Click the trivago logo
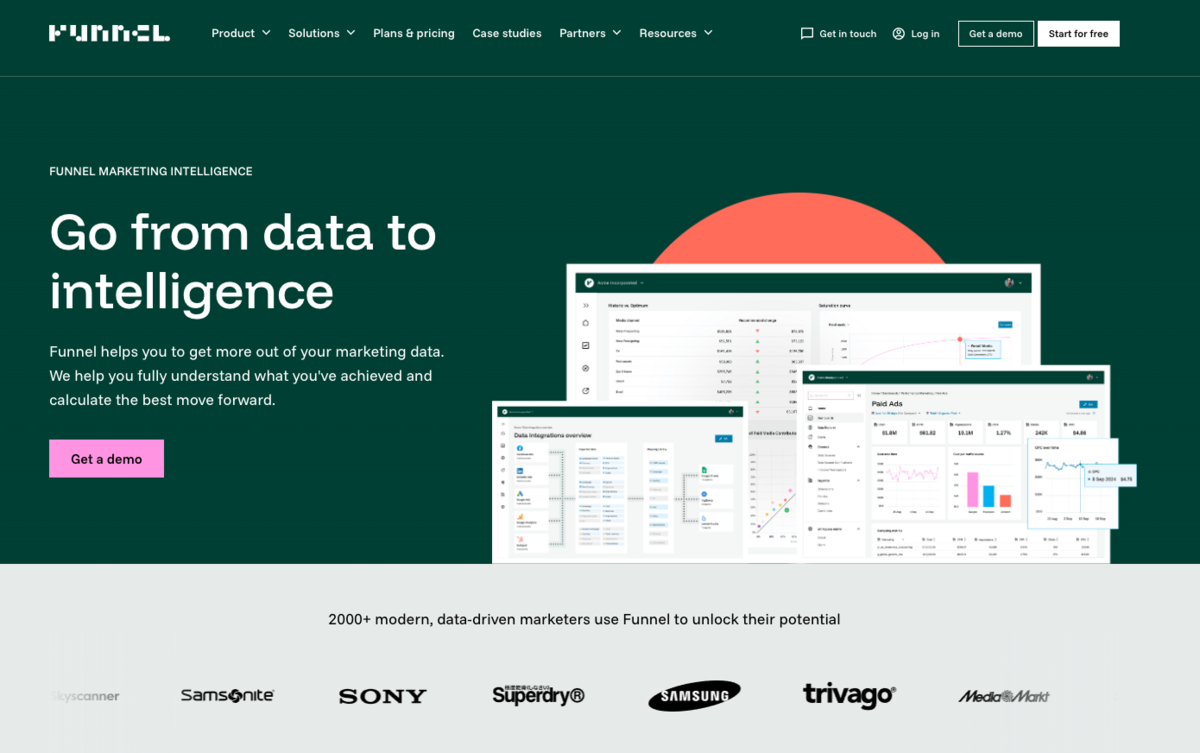Image resolution: width=1200 pixels, height=753 pixels. (849, 695)
